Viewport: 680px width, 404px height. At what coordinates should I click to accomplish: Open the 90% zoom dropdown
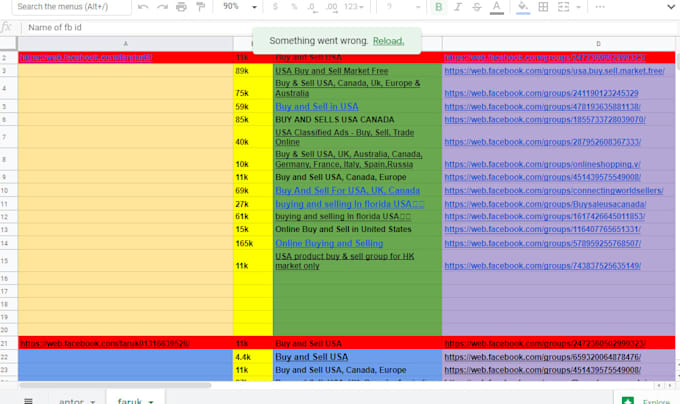pyautogui.click(x=240, y=7)
